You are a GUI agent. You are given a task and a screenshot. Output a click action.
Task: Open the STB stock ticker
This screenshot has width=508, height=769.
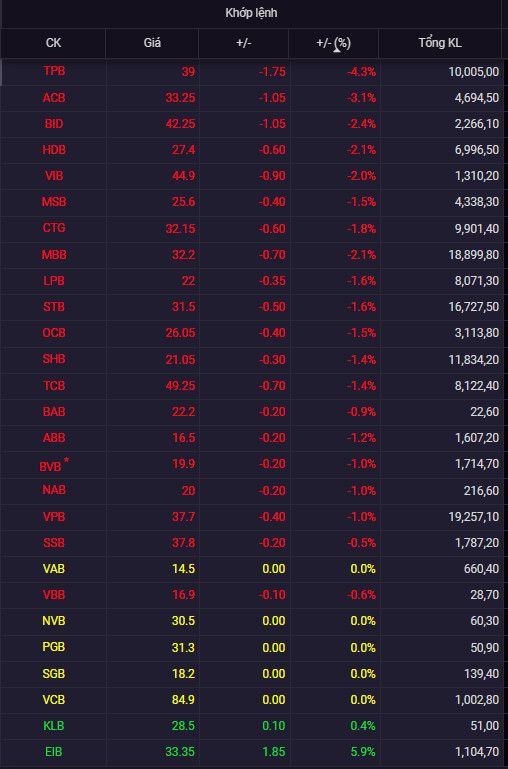pyautogui.click(x=54, y=307)
